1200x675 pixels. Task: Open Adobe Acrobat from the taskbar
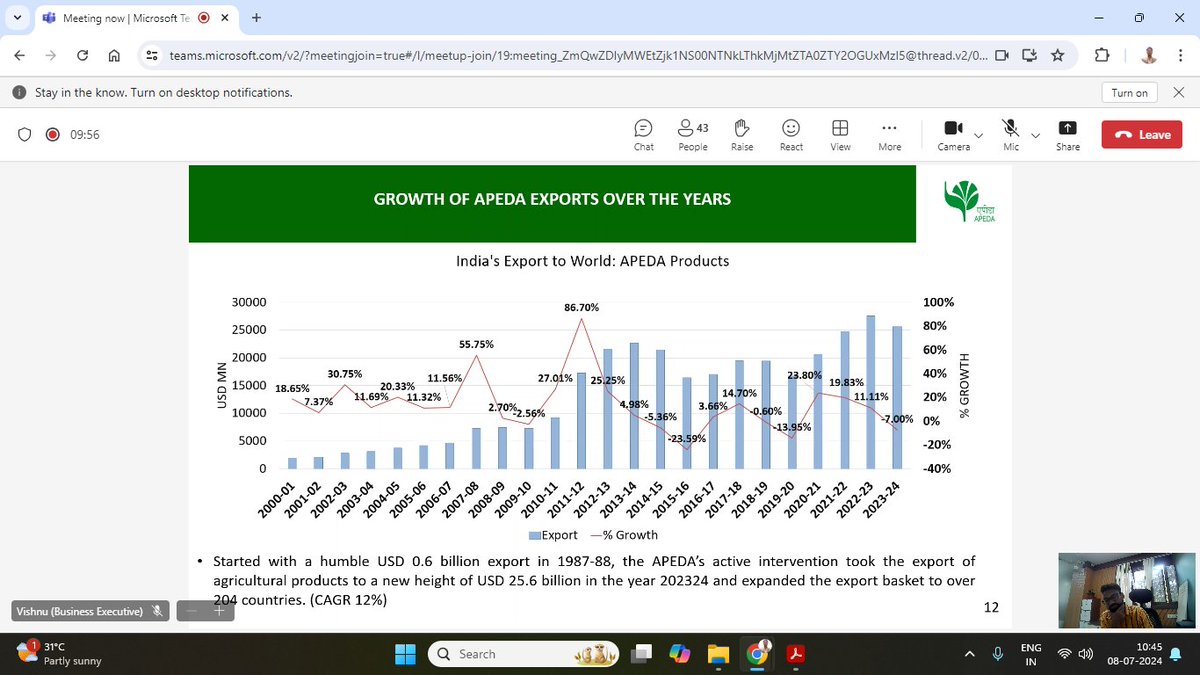point(797,654)
